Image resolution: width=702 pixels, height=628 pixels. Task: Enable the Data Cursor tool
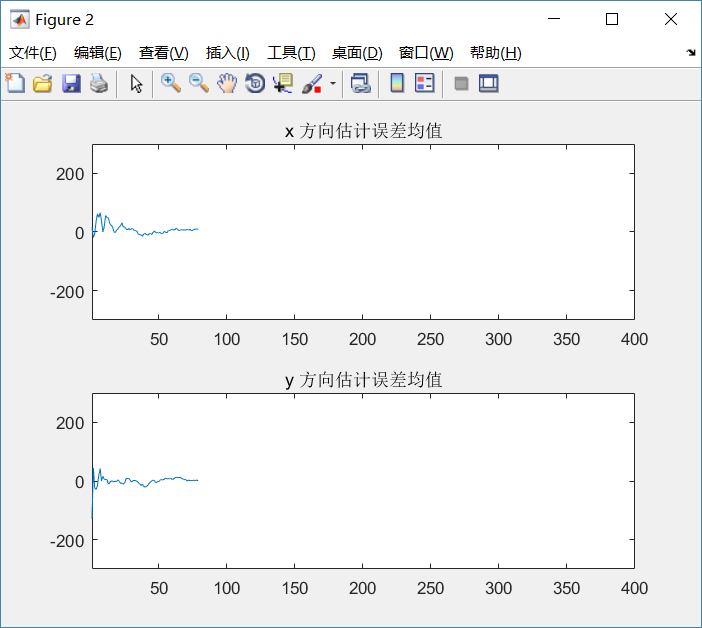[x=283, y=83]
